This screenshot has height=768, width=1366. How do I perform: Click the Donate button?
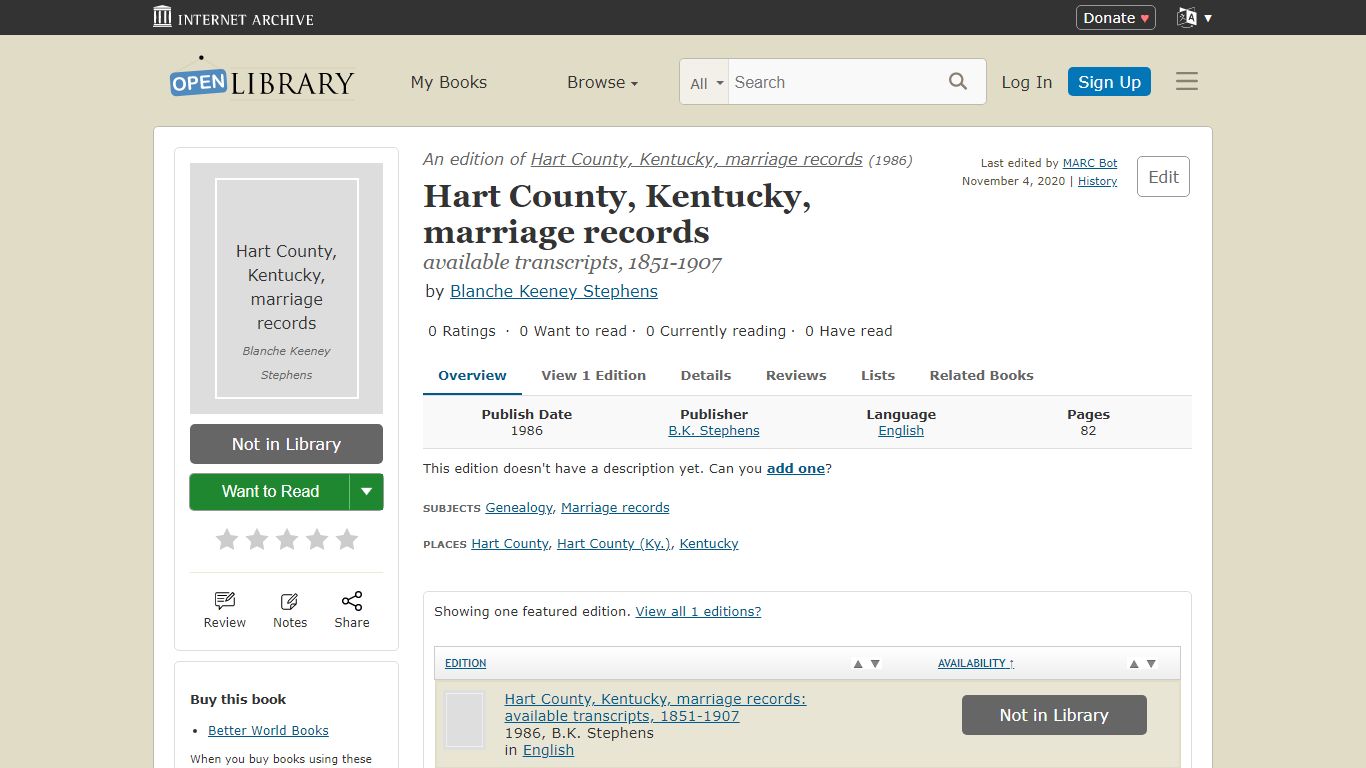(x=1116, y=17)
